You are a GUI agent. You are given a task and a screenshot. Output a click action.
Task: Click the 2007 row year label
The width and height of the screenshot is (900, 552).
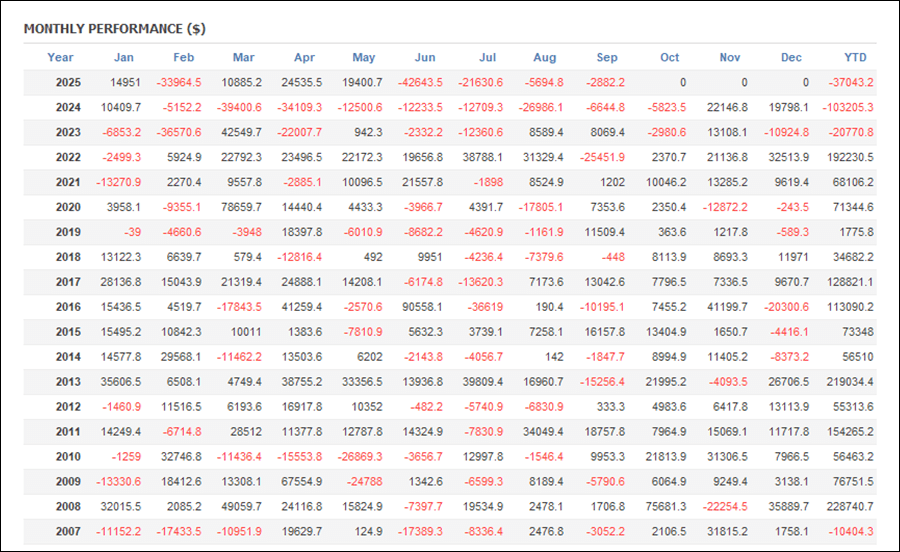(x=68, y=532)
